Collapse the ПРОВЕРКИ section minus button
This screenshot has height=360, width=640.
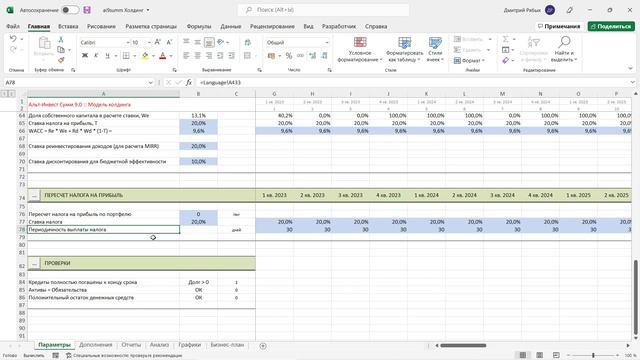pyautogui.click(x=34, y=264)
